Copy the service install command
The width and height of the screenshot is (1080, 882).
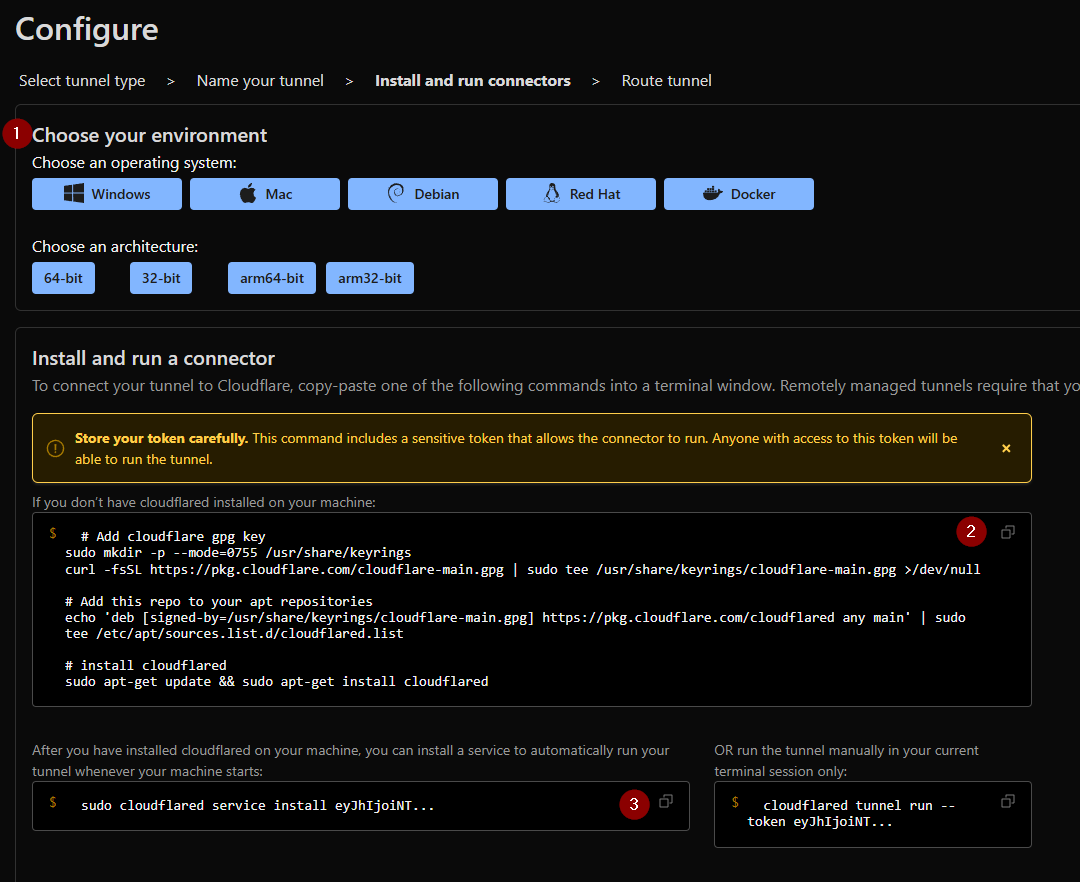click(666, 800)
